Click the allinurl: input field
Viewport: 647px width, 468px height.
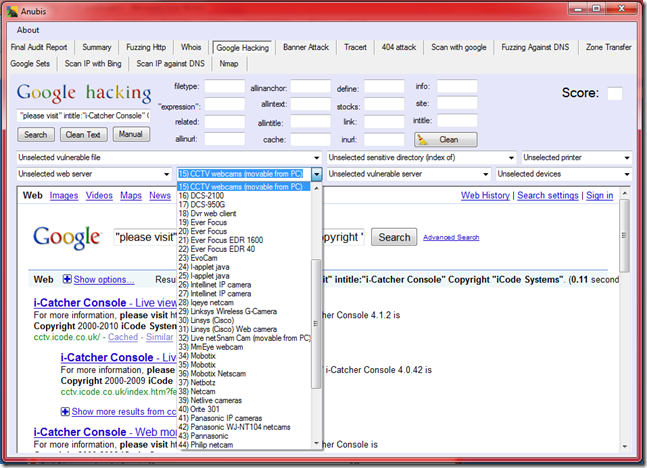pyautogui.click(x=224, y=139)
